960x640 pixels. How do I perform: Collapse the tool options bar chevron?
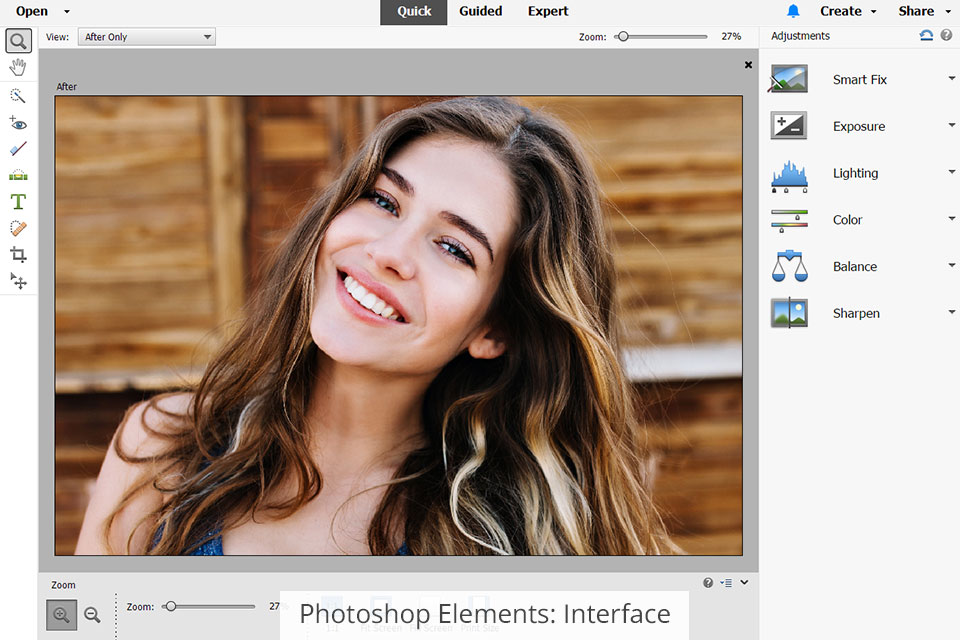744,582
